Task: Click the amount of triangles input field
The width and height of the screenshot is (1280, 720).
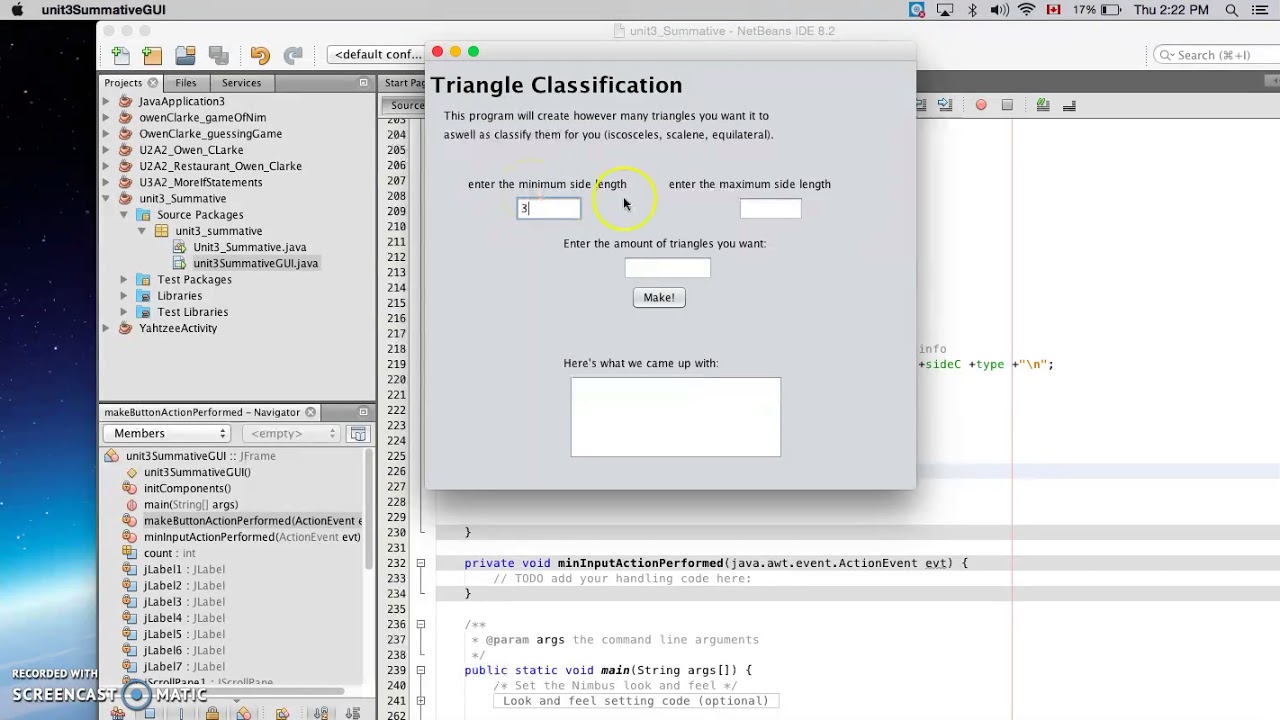Action: 667,267
